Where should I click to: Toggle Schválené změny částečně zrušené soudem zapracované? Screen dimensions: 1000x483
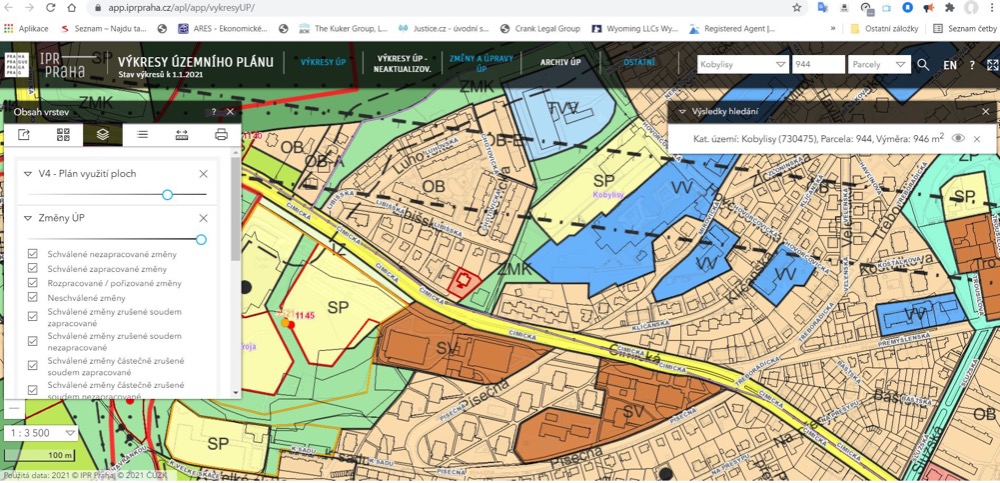(33, 365)
